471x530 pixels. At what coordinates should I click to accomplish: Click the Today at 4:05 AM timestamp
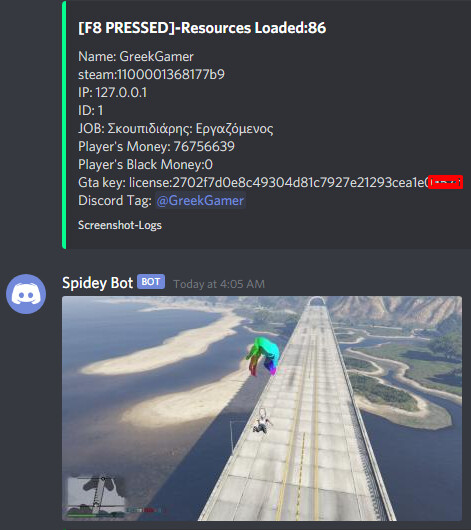[219, 284]
